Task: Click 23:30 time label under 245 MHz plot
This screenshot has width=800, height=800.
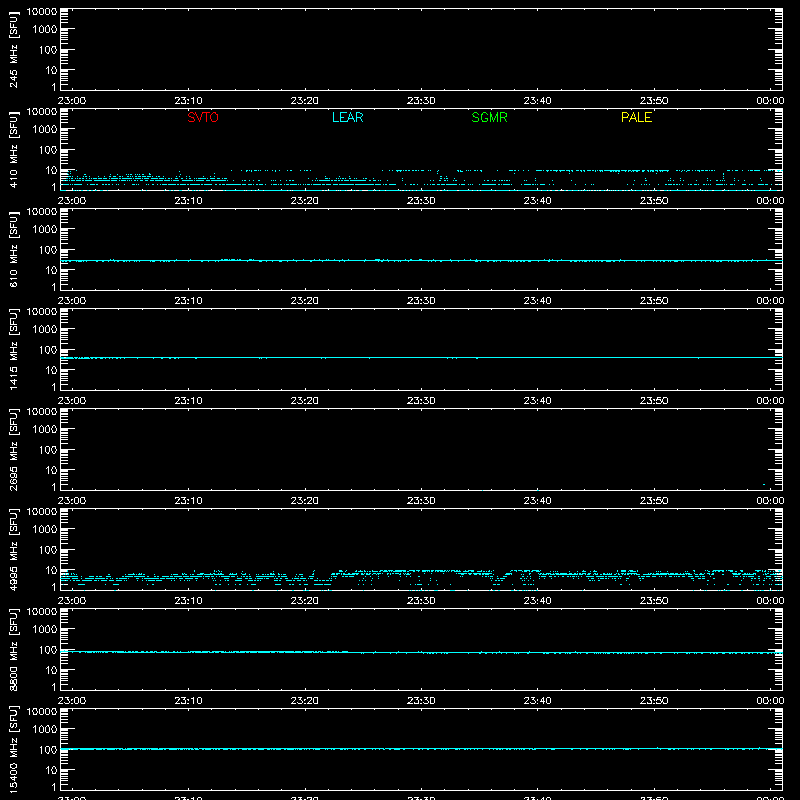Action: point(421,101)
